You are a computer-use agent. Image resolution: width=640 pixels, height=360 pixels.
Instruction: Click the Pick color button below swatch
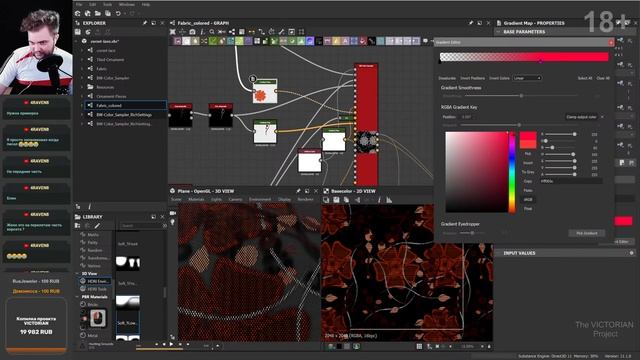pyautogui.click(x=528, y=154)
